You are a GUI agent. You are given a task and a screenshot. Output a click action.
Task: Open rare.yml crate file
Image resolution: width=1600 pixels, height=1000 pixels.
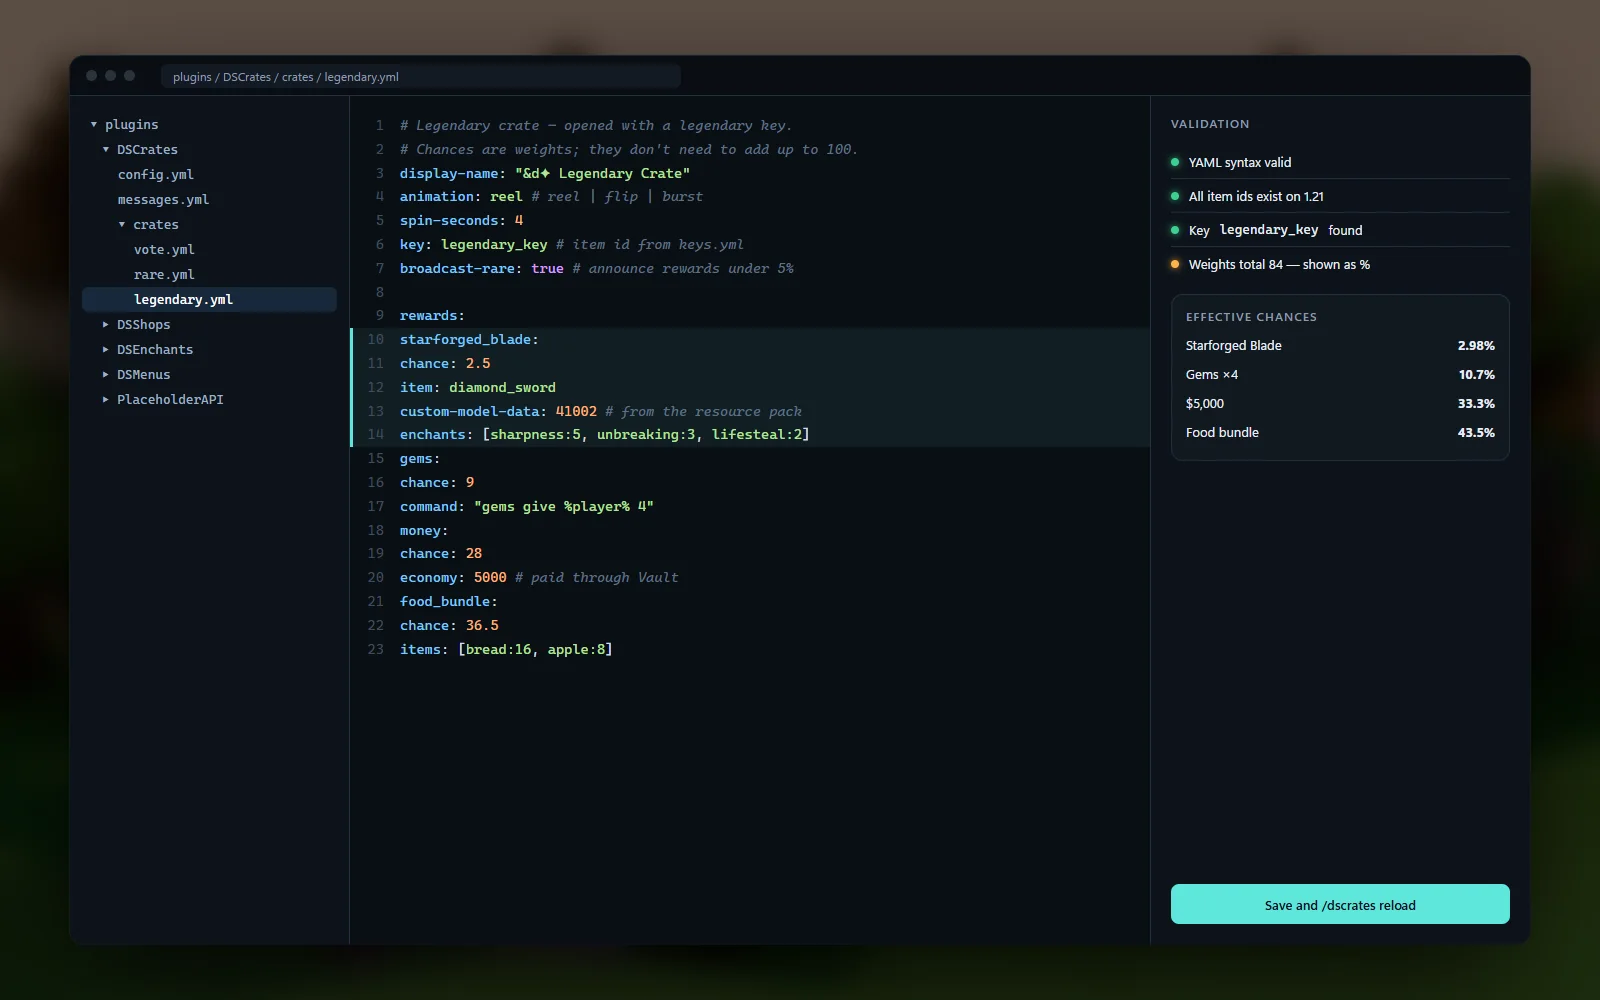(x=164, y=275)
